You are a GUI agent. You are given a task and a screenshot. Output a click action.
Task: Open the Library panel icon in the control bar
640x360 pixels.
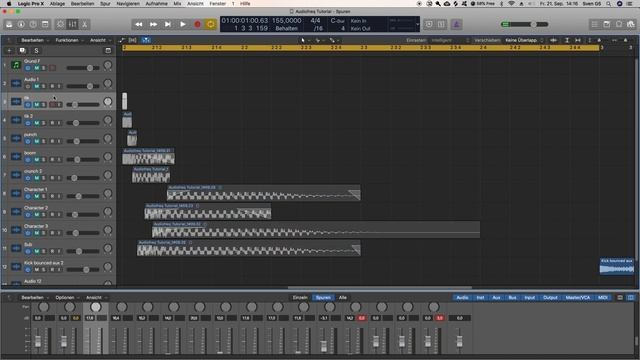pyautogui.click(x=9, y=24)
